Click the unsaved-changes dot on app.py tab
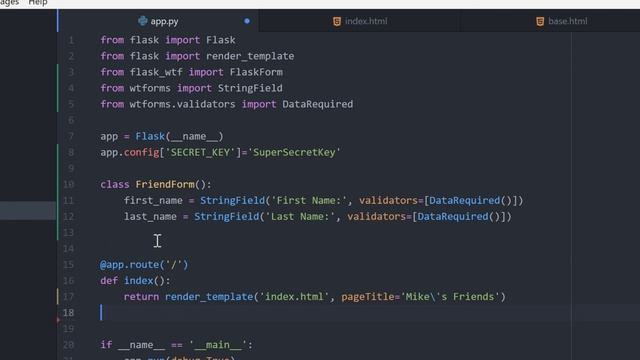Viewport: 640px width, 360px height. pyautogui.click(x=247, y=21)
